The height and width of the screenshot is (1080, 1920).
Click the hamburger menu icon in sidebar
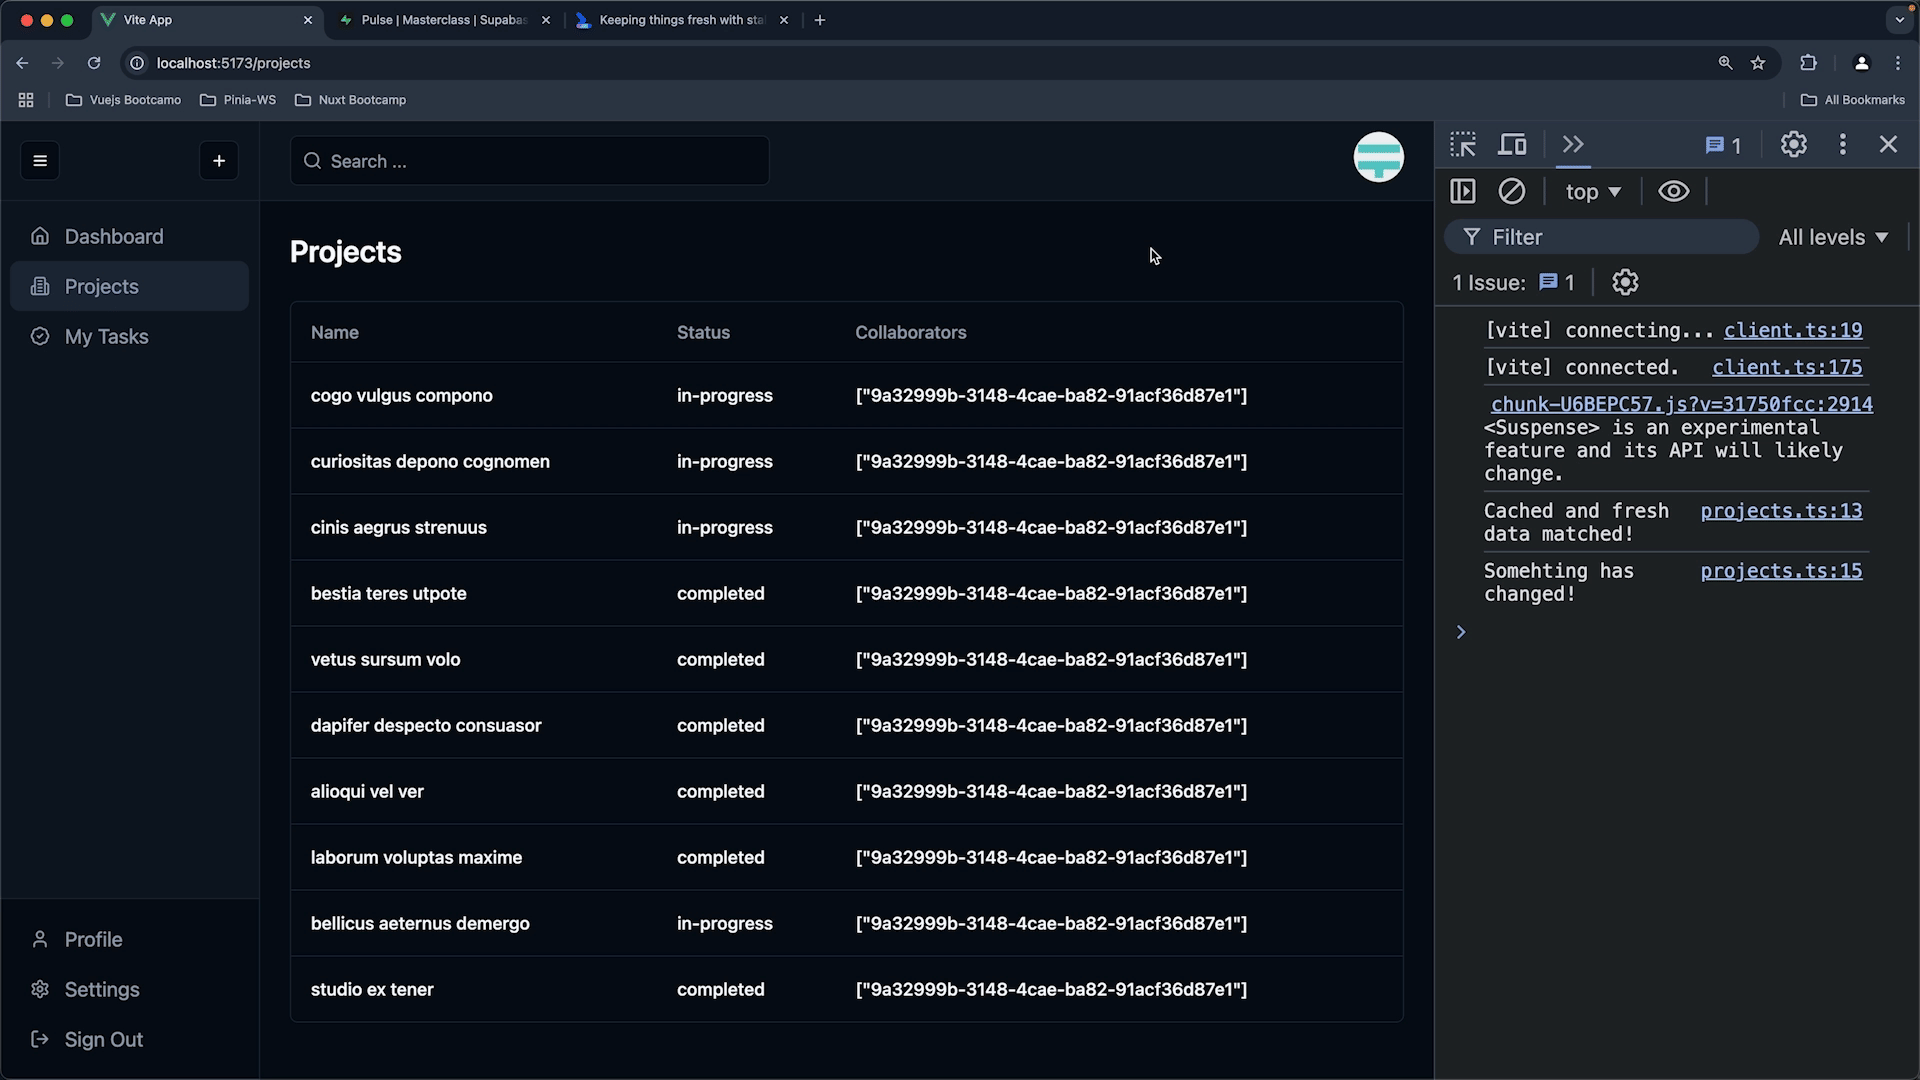40,161
